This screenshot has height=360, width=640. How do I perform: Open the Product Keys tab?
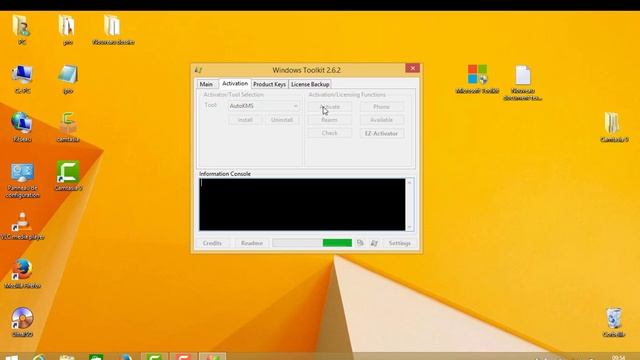[269, 84]
